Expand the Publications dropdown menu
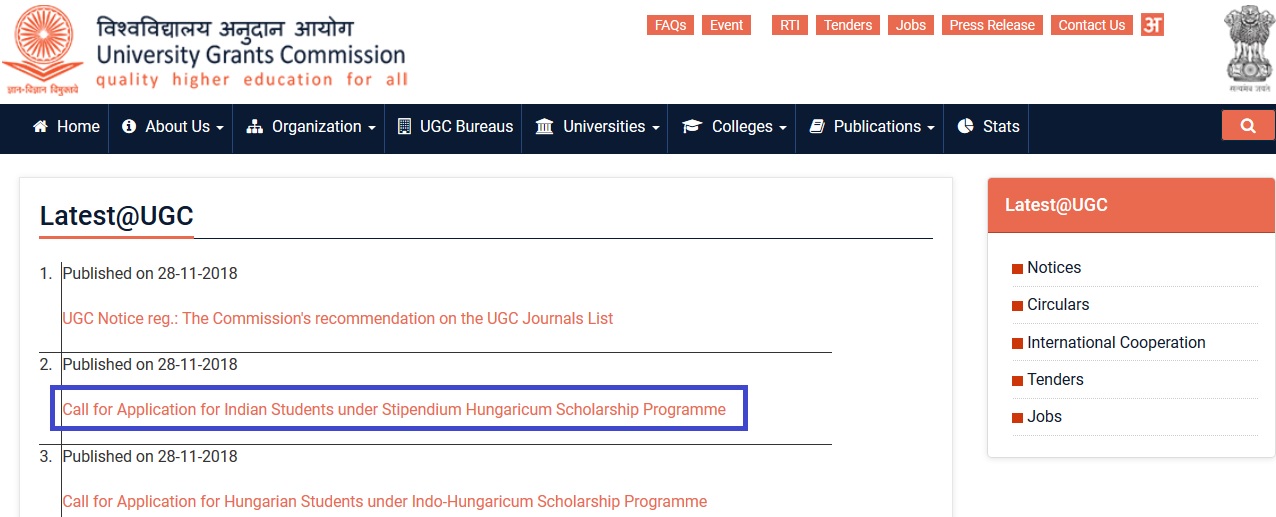The image size is (1276, 517). pyautogui.click(x=871, y=127)
